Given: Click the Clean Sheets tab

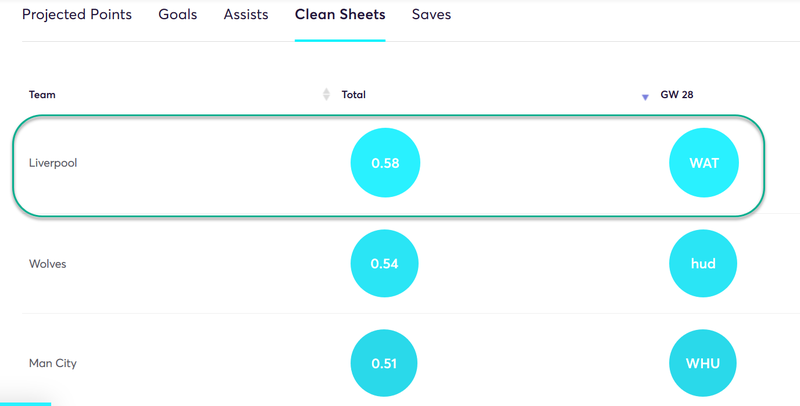Looking at the screenshot, I should [340, 15].
